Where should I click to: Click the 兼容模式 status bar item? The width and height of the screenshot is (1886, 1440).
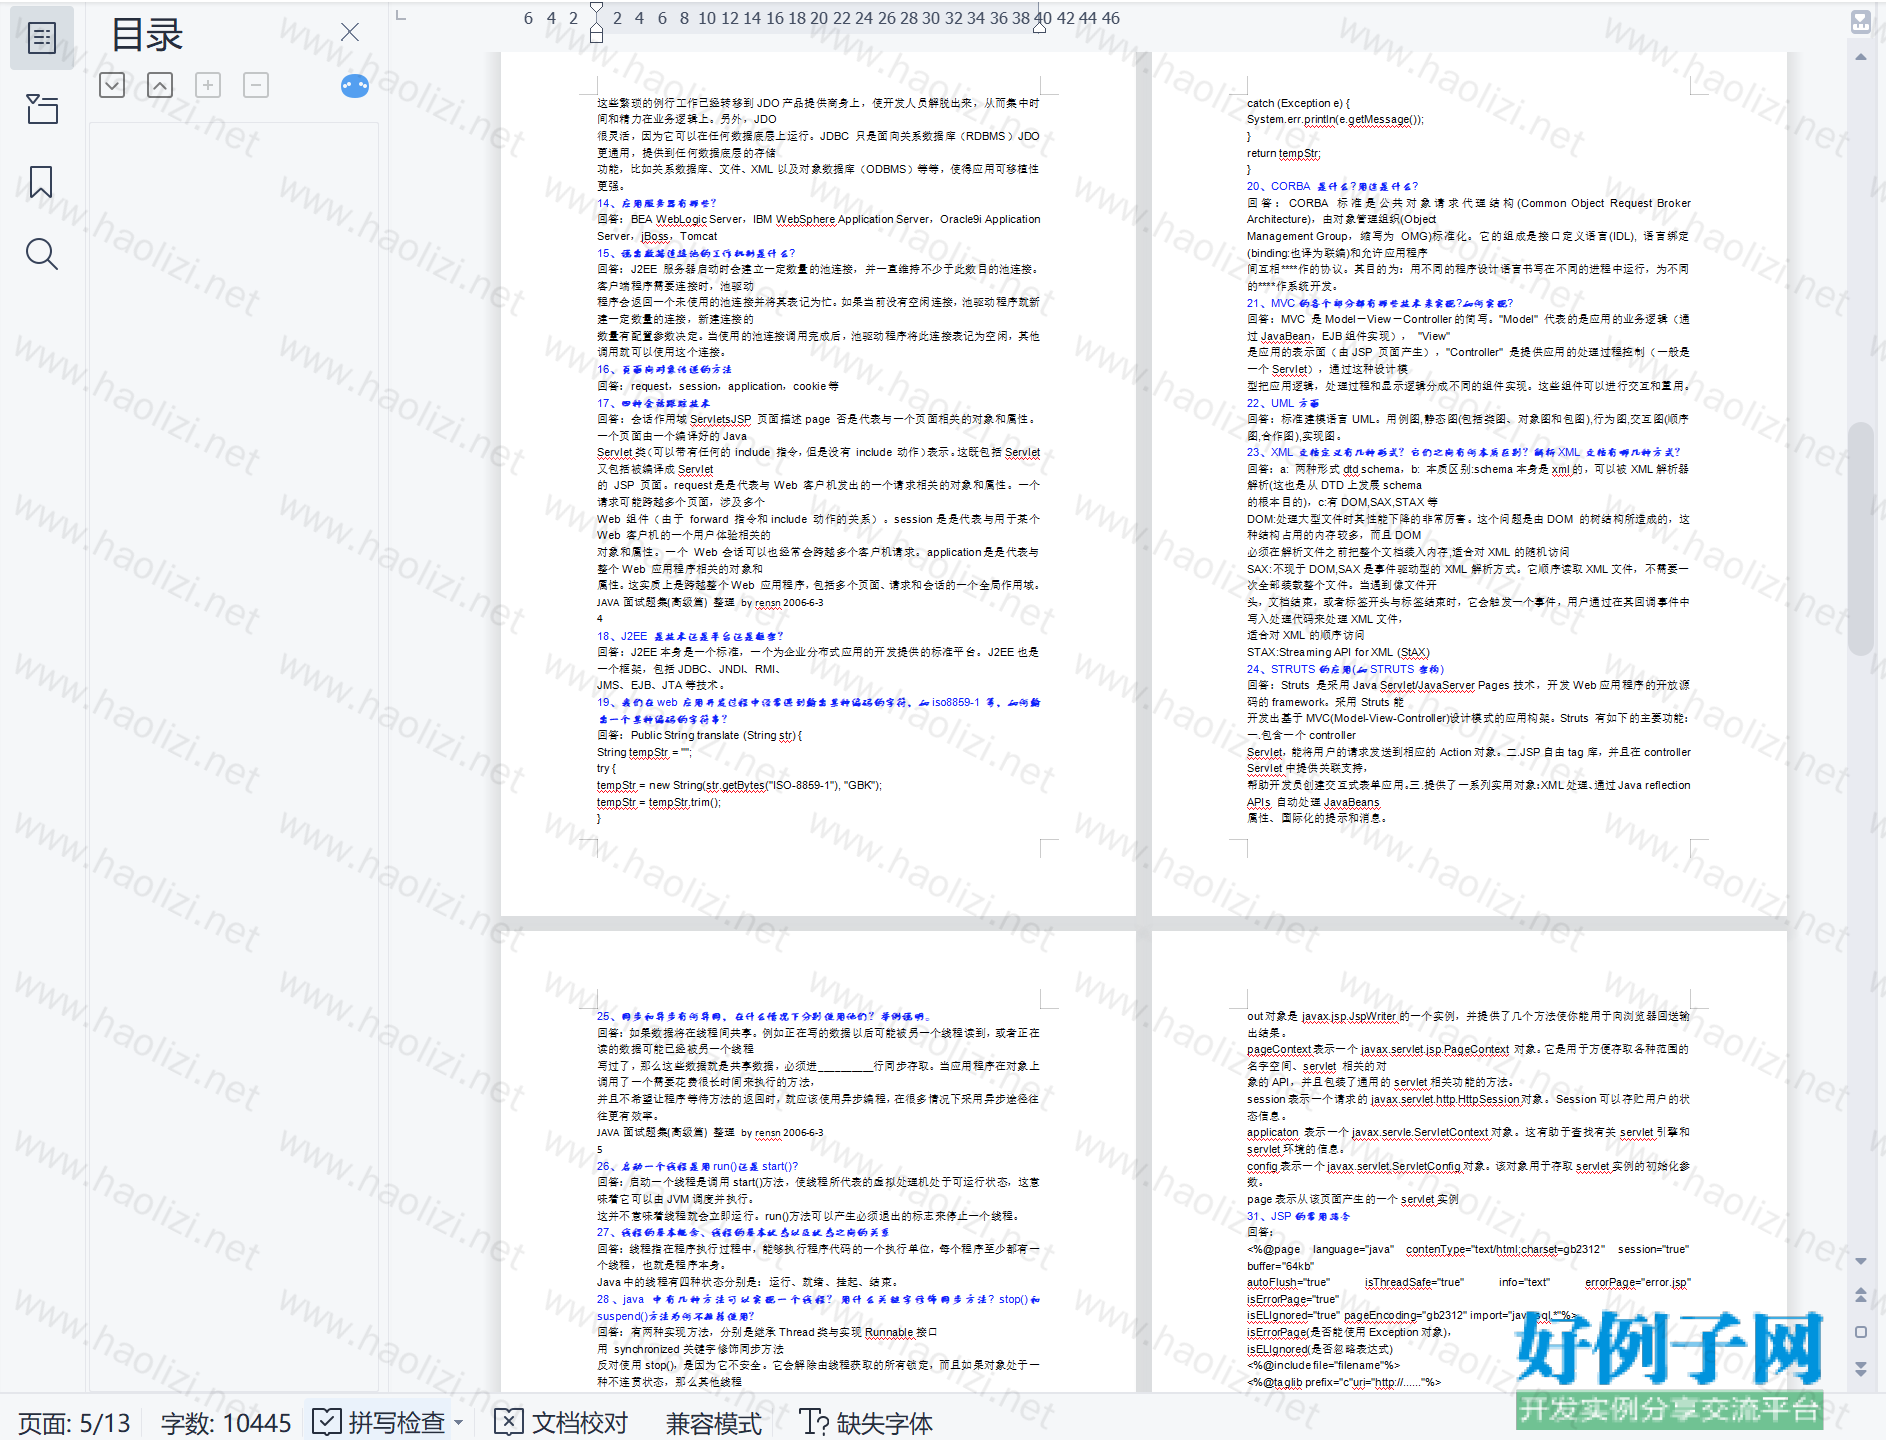tap(714, 1422)
